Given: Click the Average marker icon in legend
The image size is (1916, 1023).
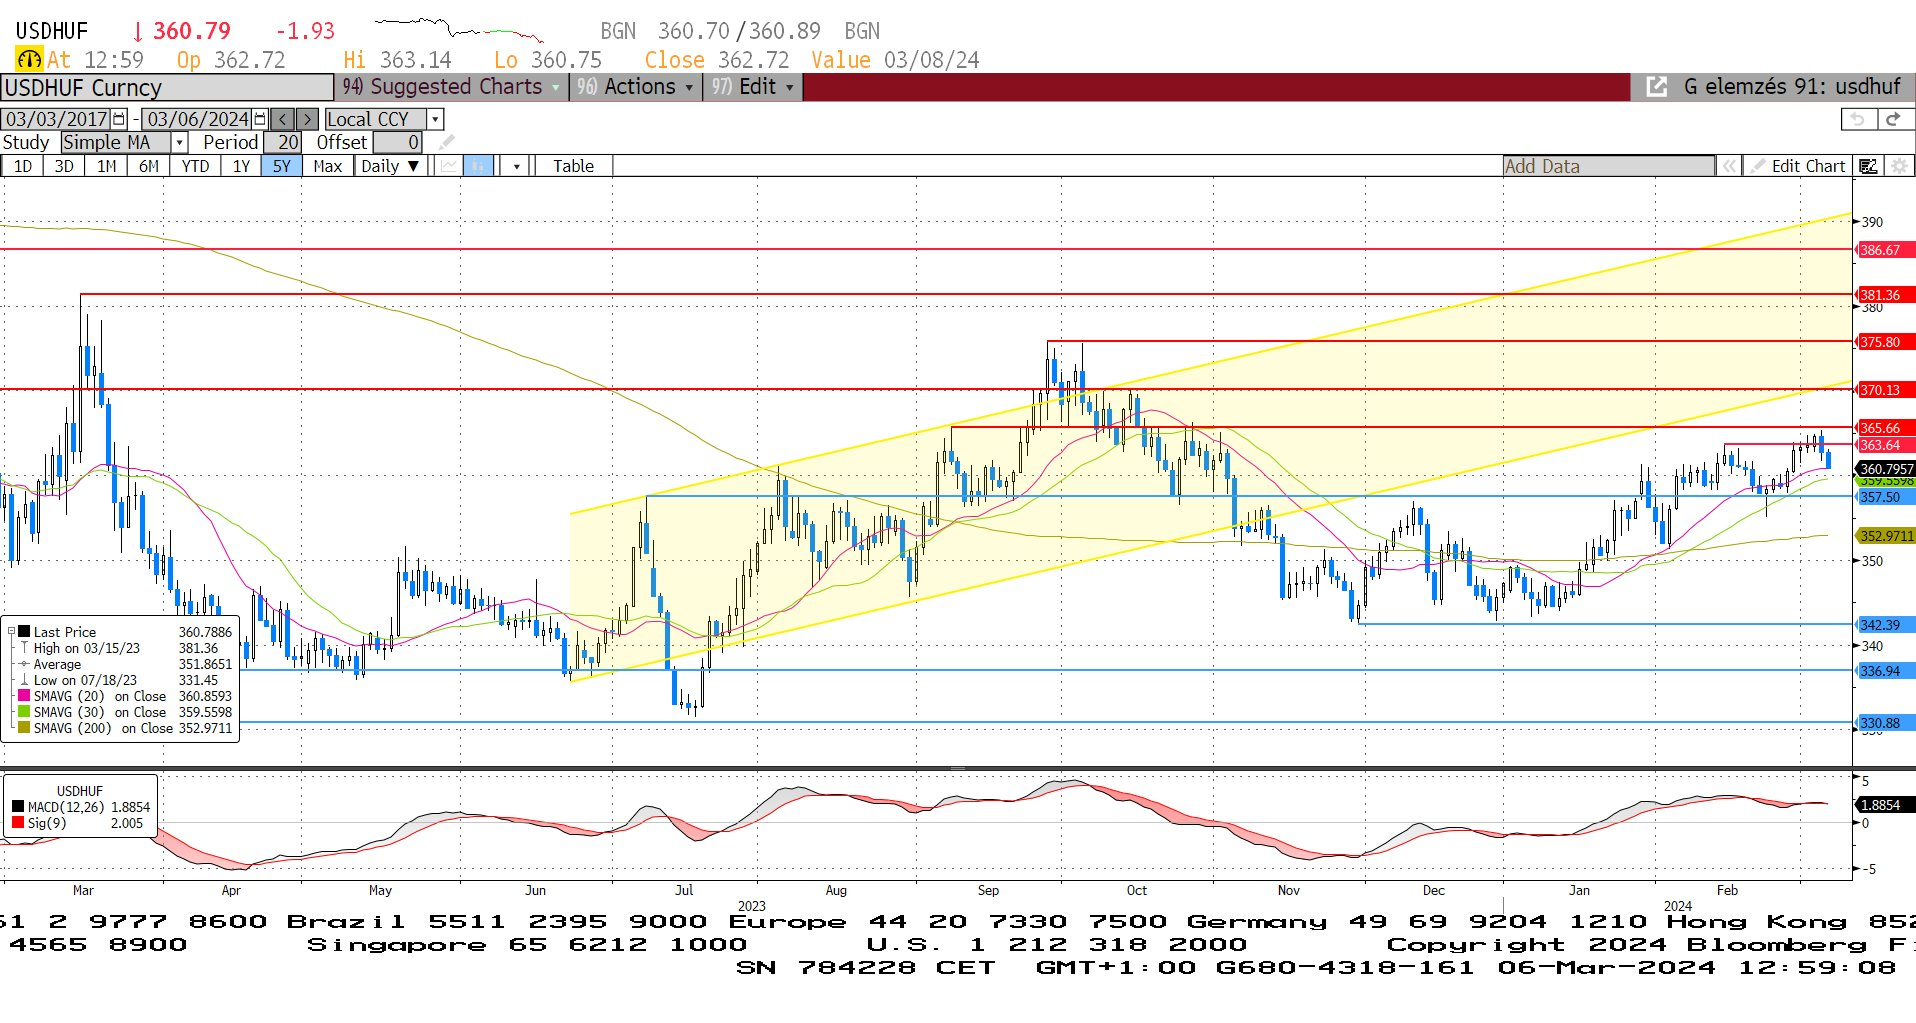Looking at the screenshot, I should tap(25, 664).
